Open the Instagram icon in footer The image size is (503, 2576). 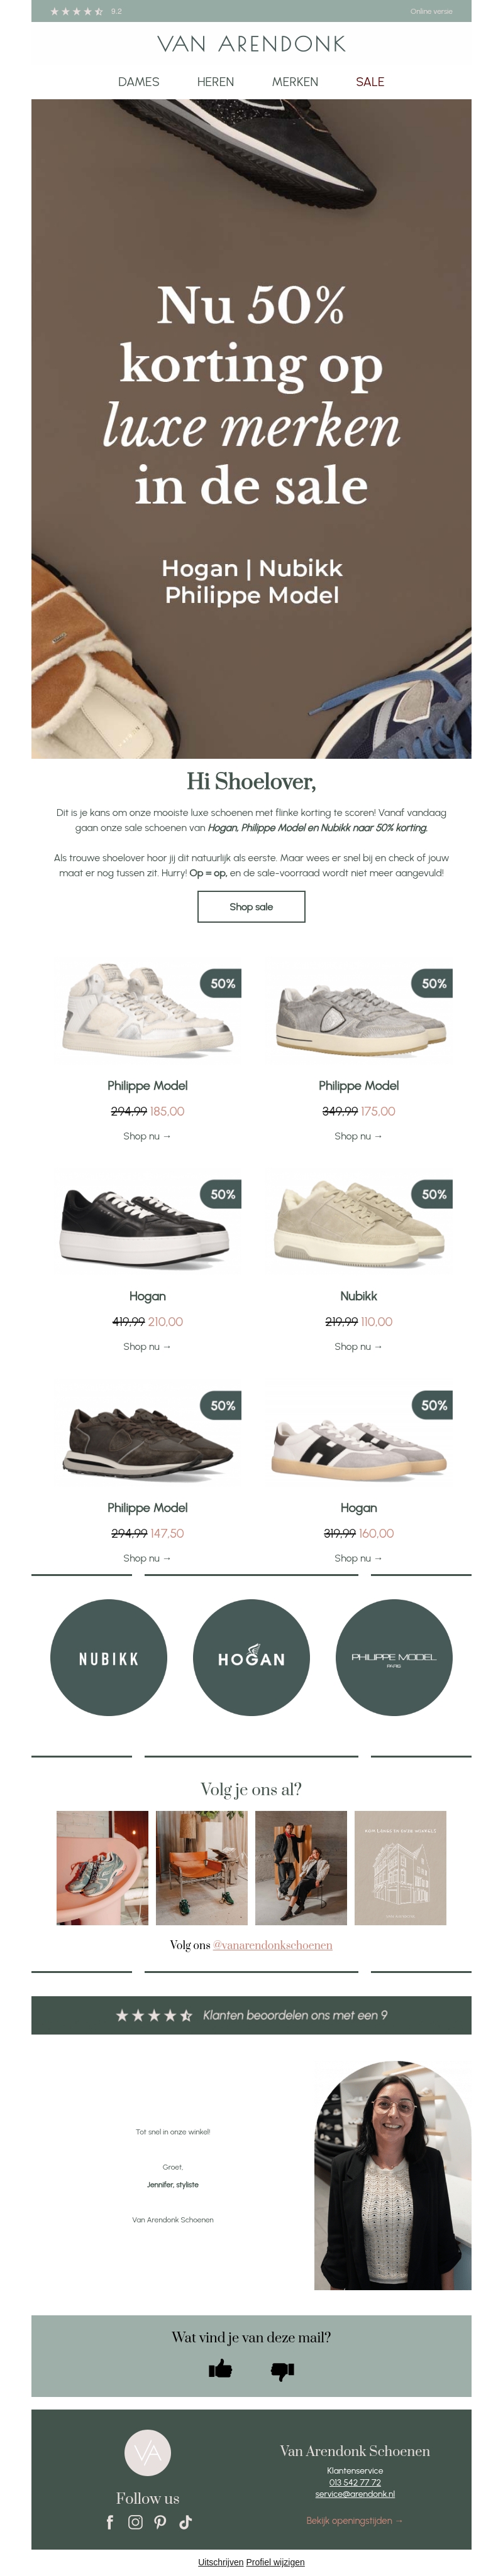(x=135, y=2522)
